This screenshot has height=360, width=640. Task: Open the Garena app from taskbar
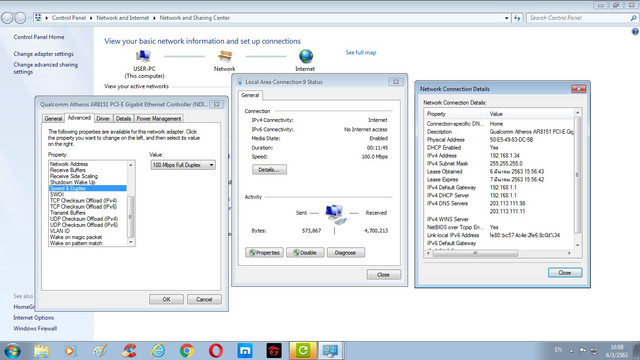coord(274,351)
